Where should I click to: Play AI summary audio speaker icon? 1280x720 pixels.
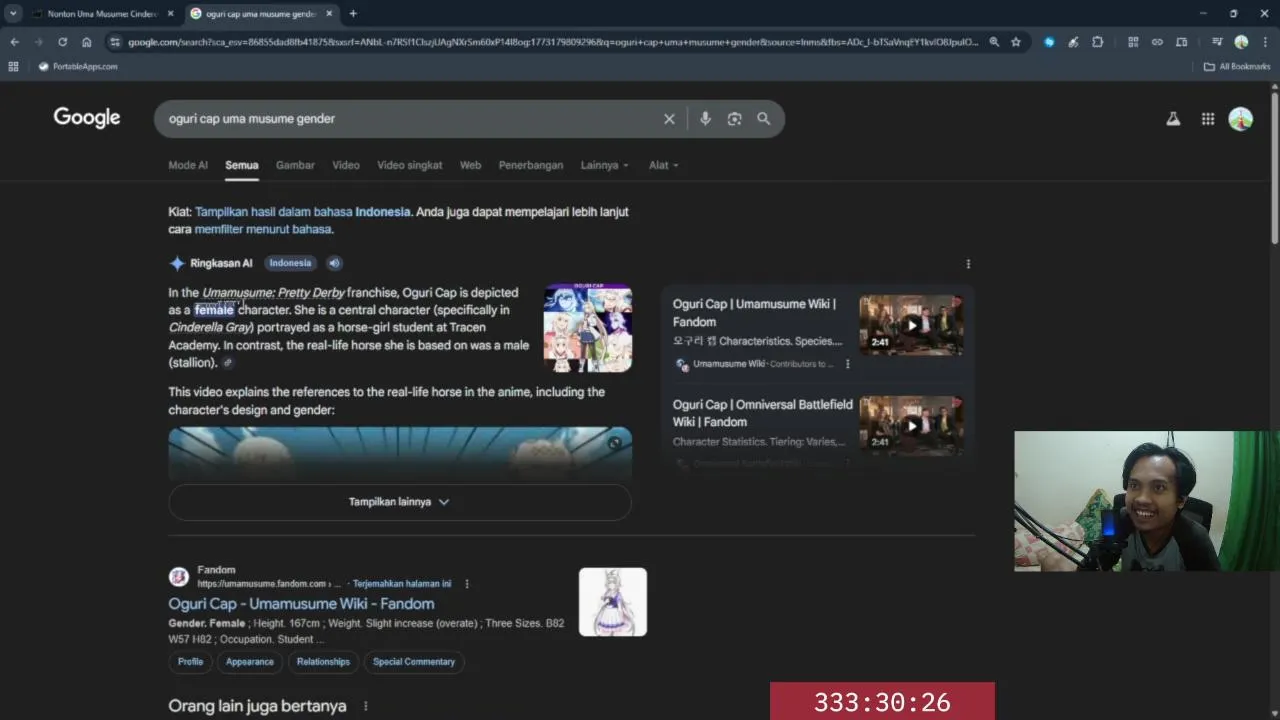335,263
